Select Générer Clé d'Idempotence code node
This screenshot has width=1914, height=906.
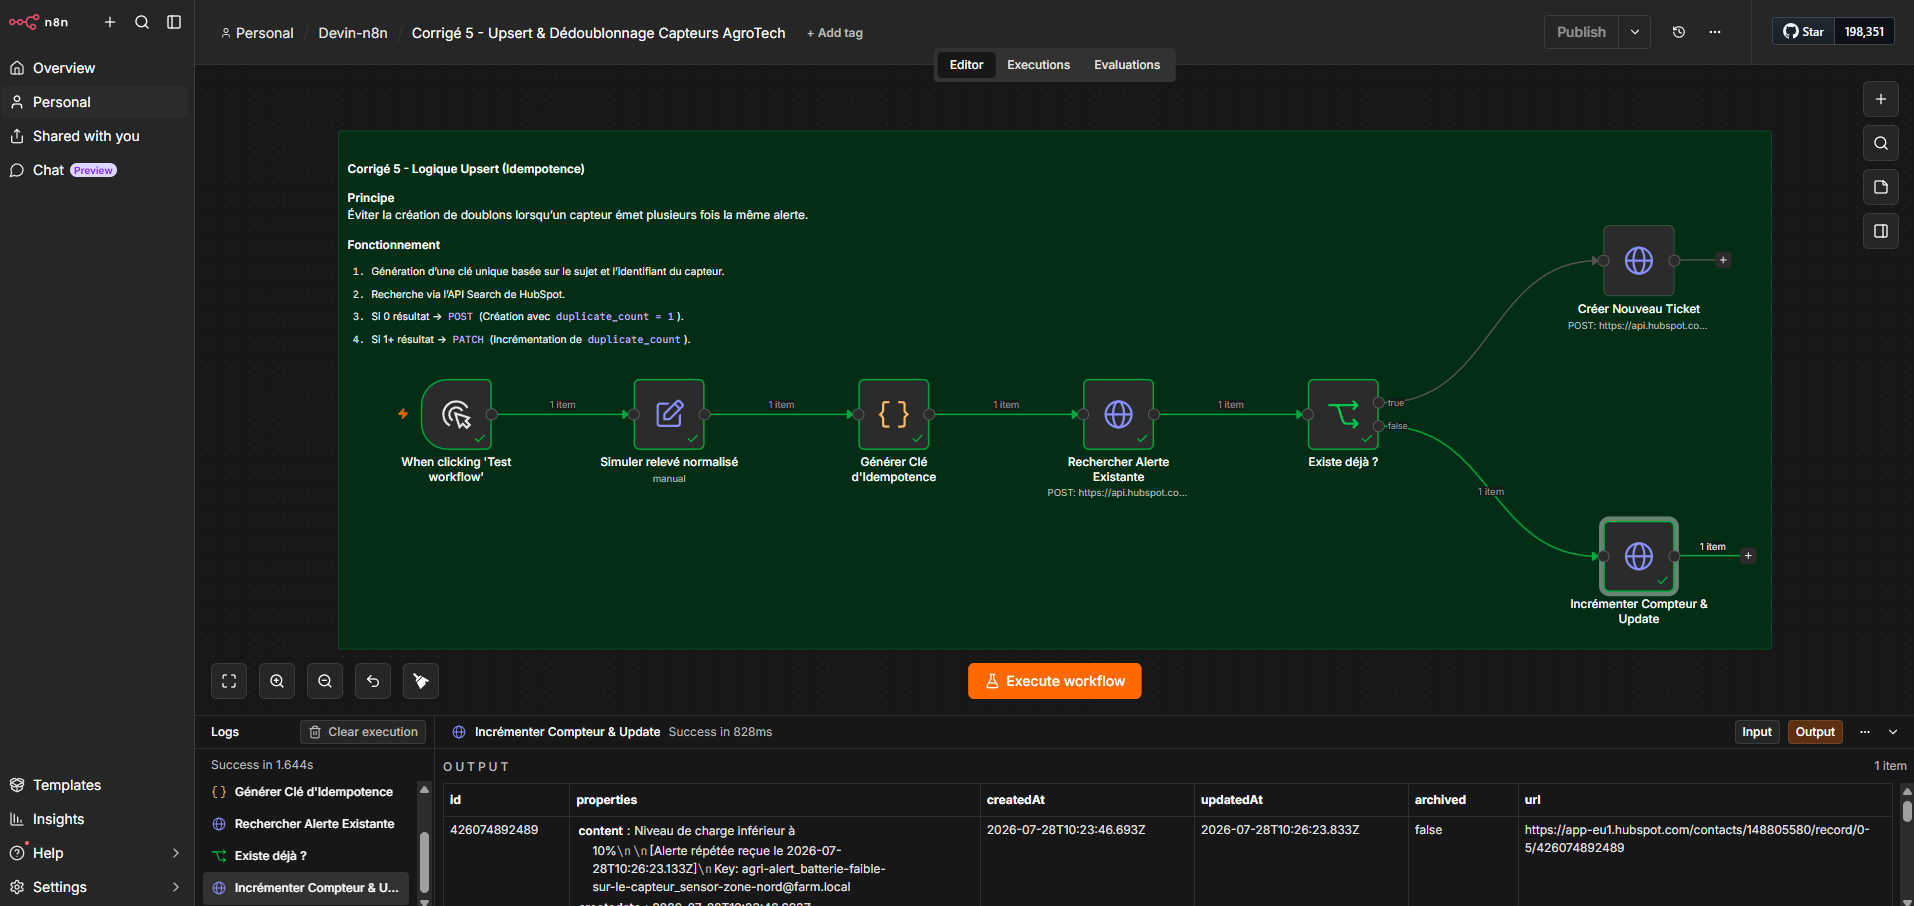(x=894, y=414)
